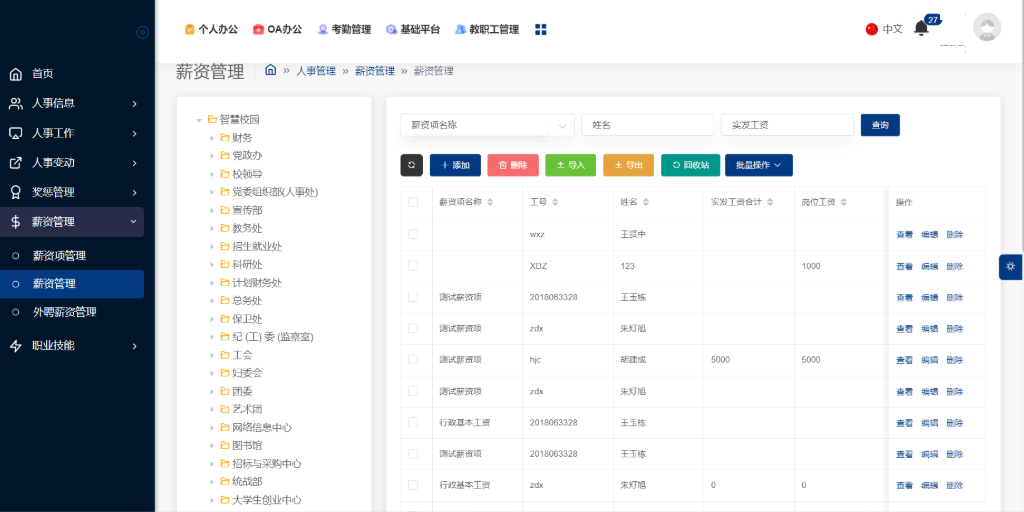Expand the 党政办 tree node arrow
The height and width of the screenshot is (512, 1024).
[x=212, y=156]
